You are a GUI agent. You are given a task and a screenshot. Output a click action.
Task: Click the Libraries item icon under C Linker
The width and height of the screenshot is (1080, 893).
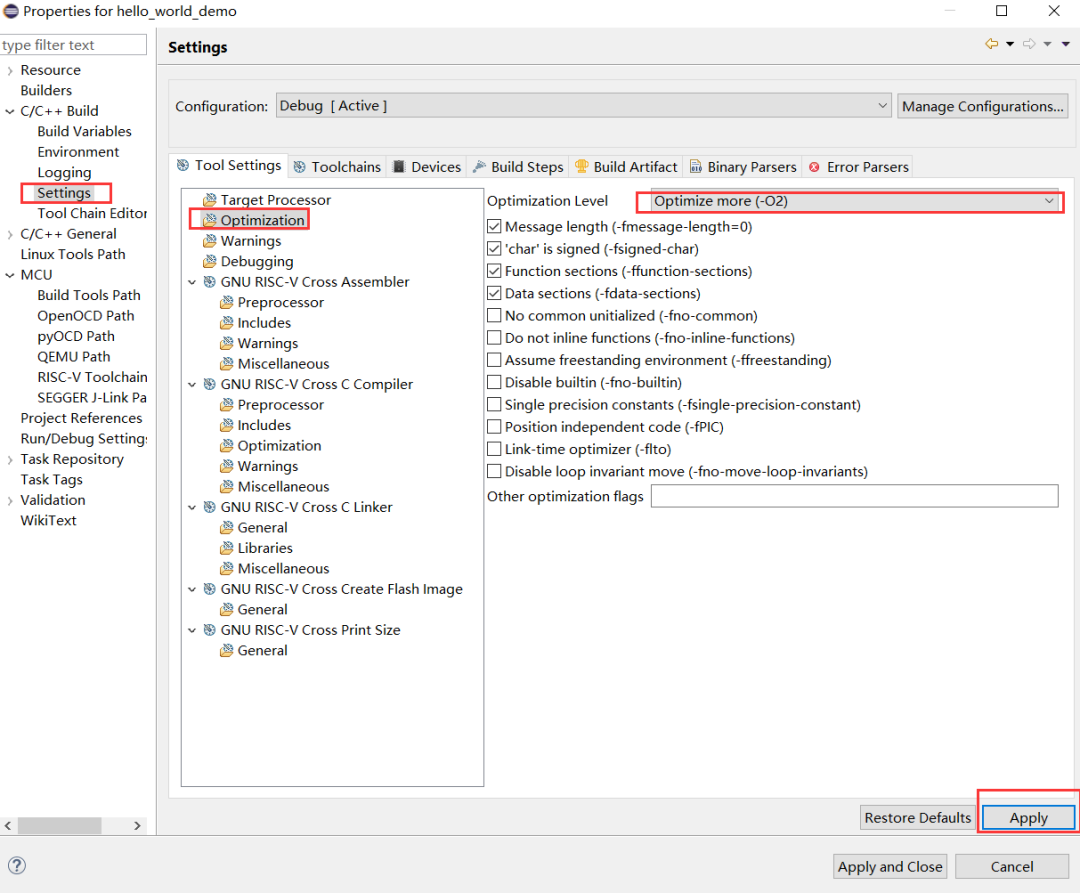[x=227, y=548]
